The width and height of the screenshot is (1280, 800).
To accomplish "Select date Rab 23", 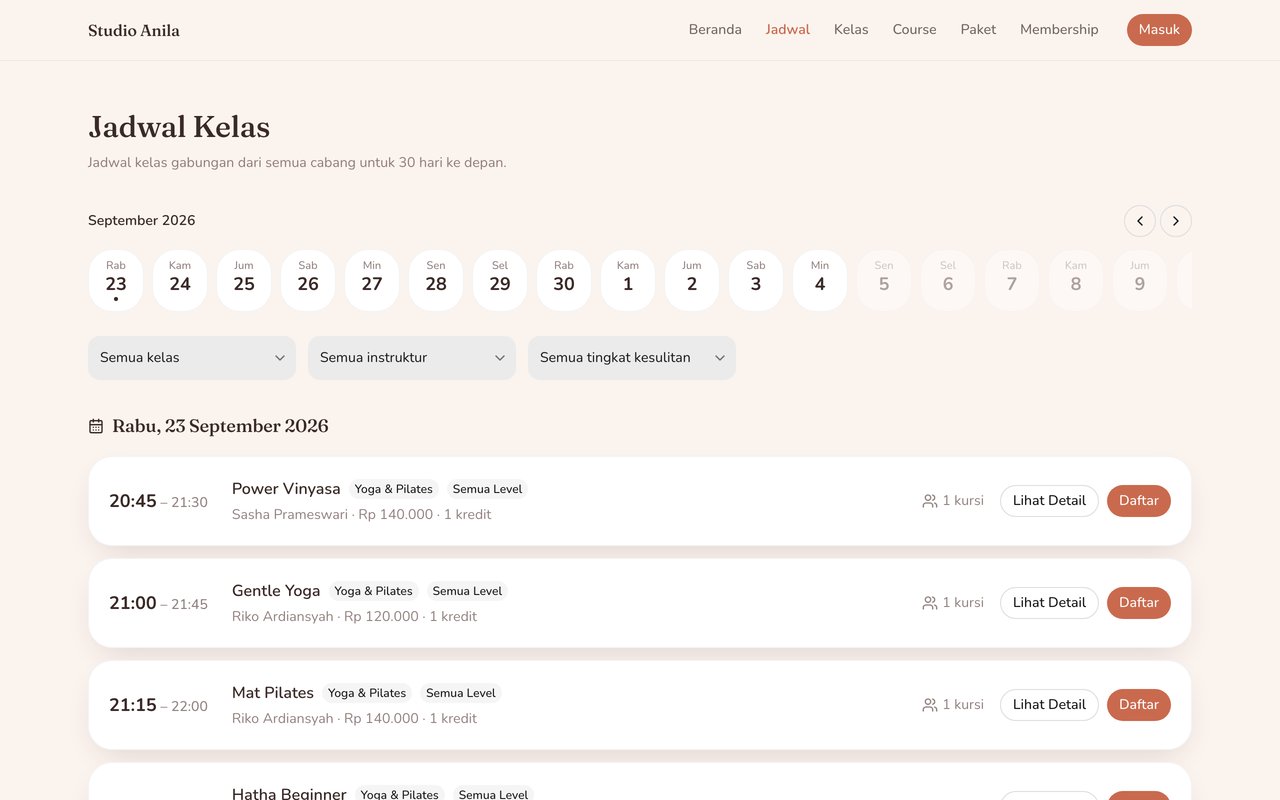I will (116, 280).
